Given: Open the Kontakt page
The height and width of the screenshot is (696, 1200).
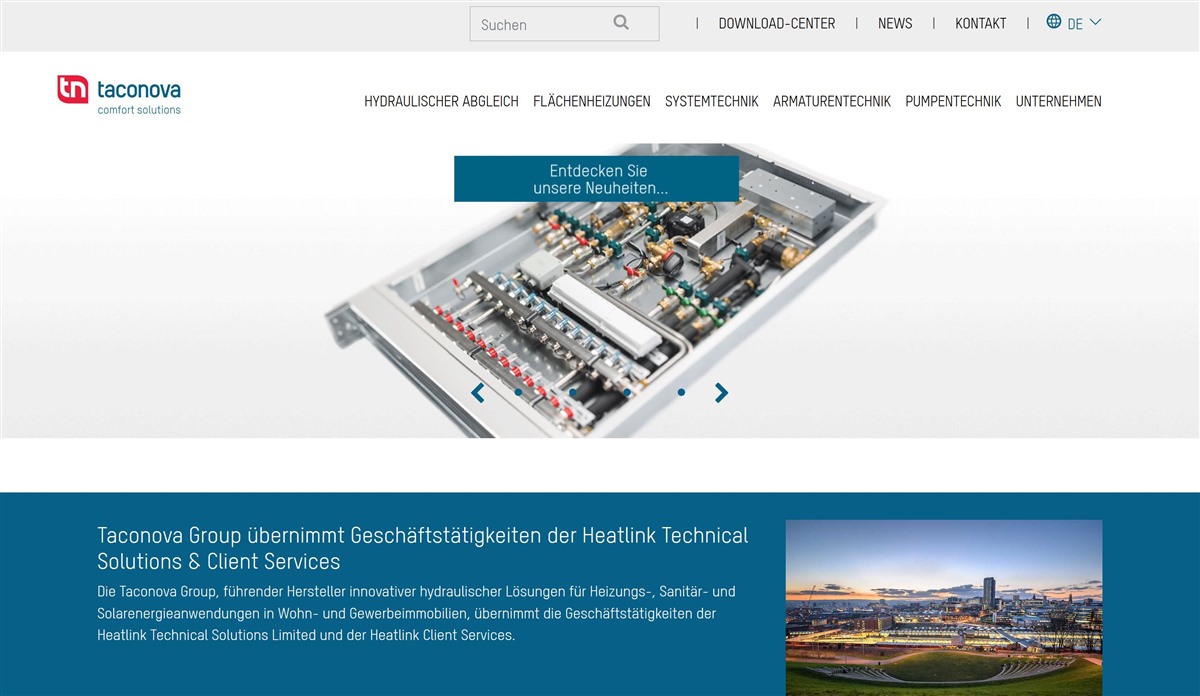Looking at the screenshot, I should pyautogui.click(x=981, y=23).
